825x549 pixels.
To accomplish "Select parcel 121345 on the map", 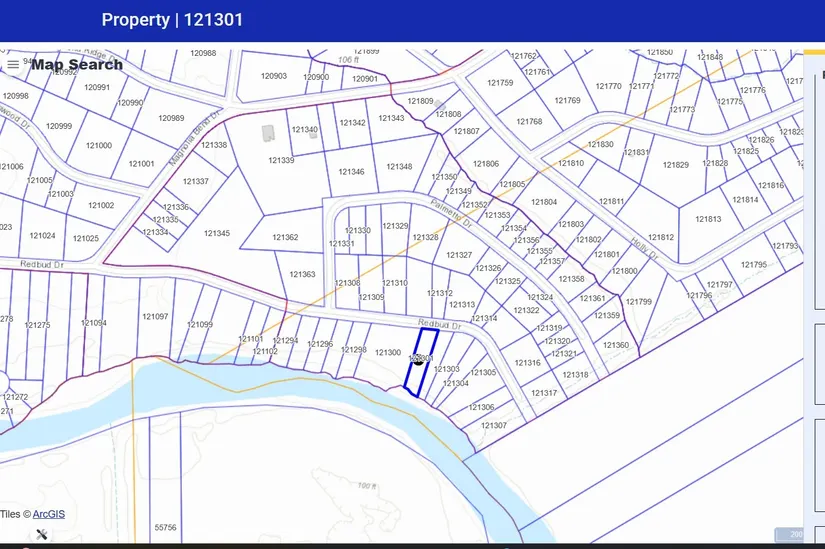I will pyautogui.click(x=217, y=234).
